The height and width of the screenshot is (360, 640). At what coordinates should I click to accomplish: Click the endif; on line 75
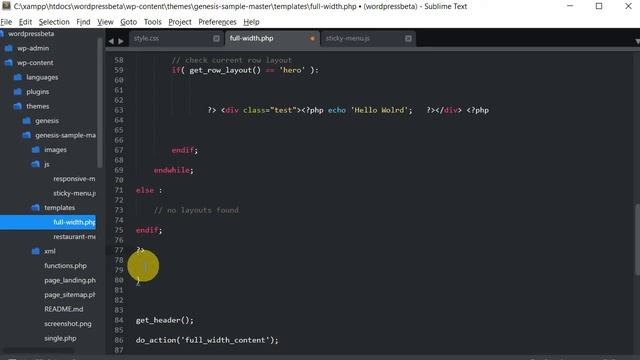coord(149,230)
